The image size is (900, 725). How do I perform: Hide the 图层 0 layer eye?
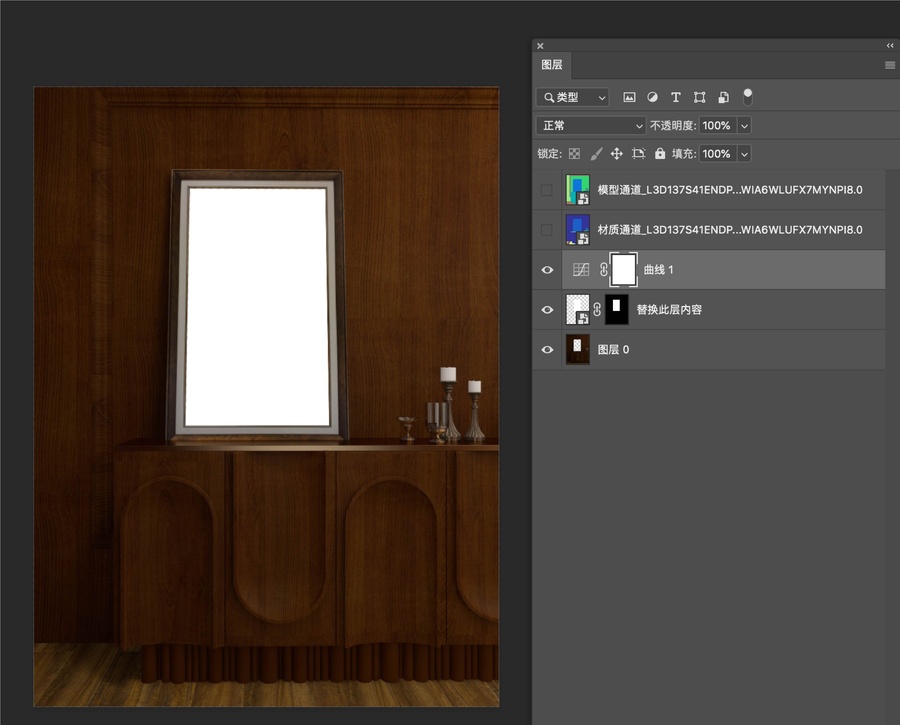(x=547, y=350)
